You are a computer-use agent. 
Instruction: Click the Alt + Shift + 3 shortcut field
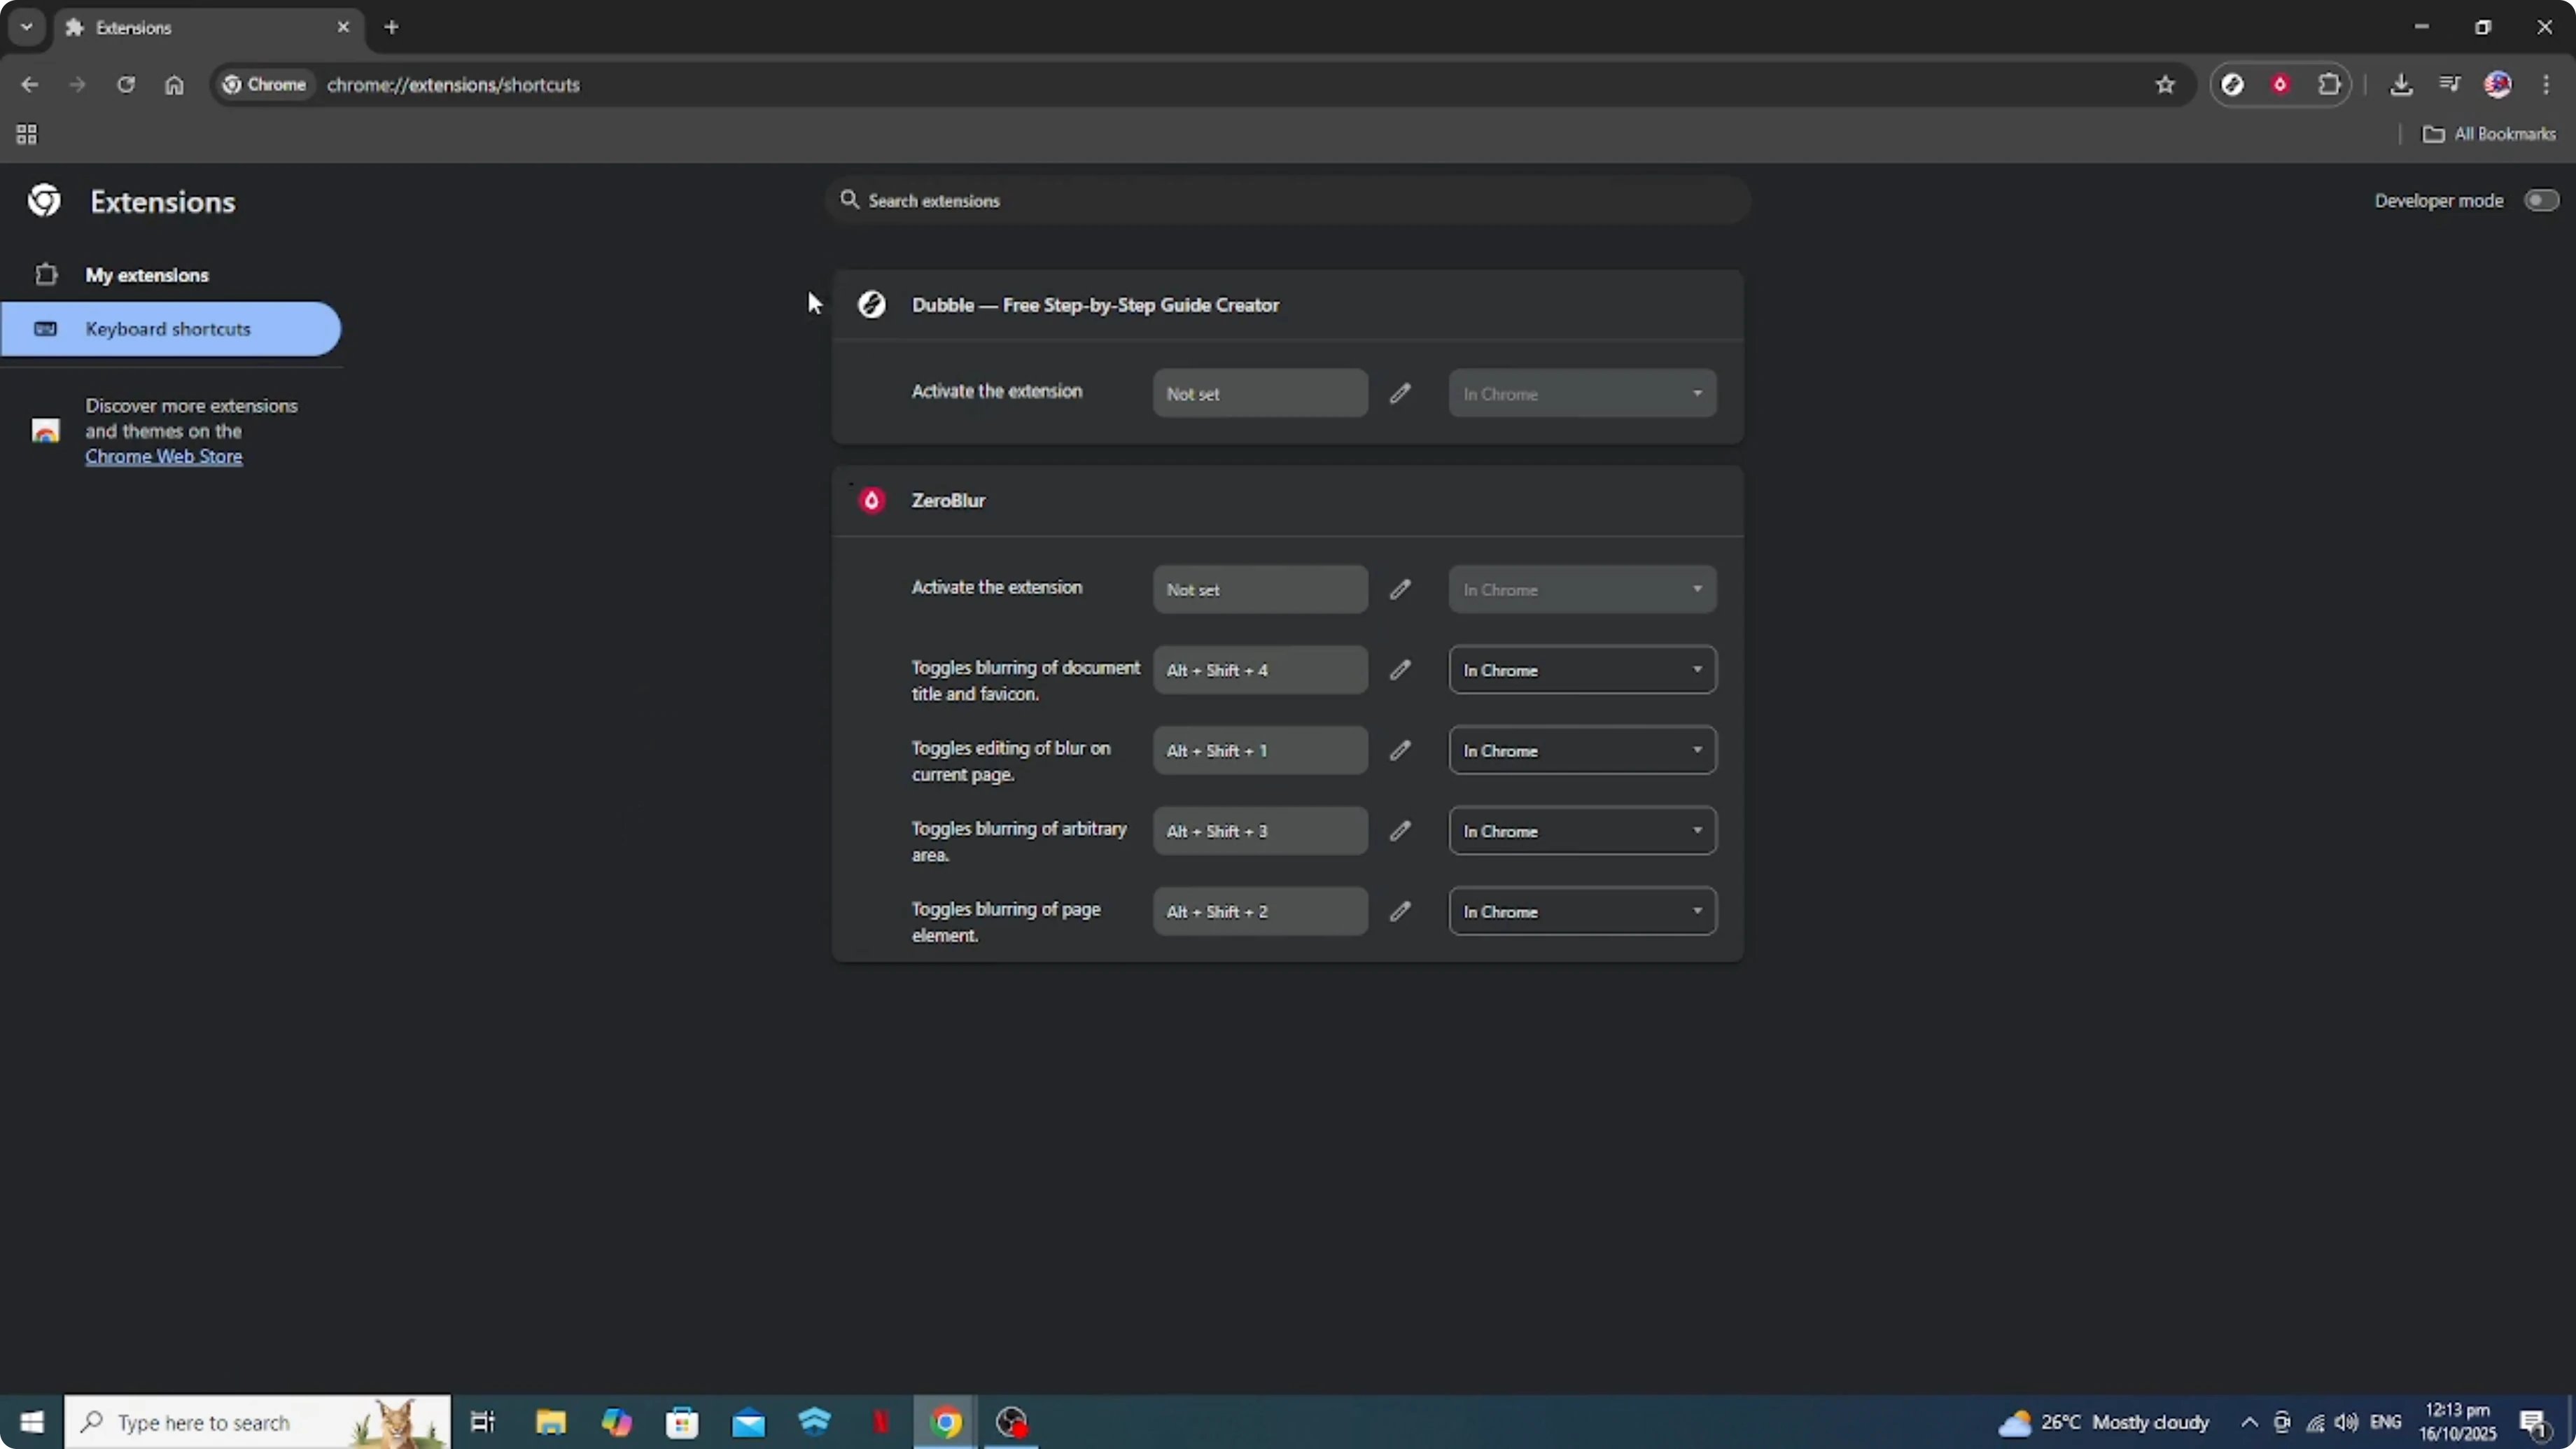(x=1260, y=830)
